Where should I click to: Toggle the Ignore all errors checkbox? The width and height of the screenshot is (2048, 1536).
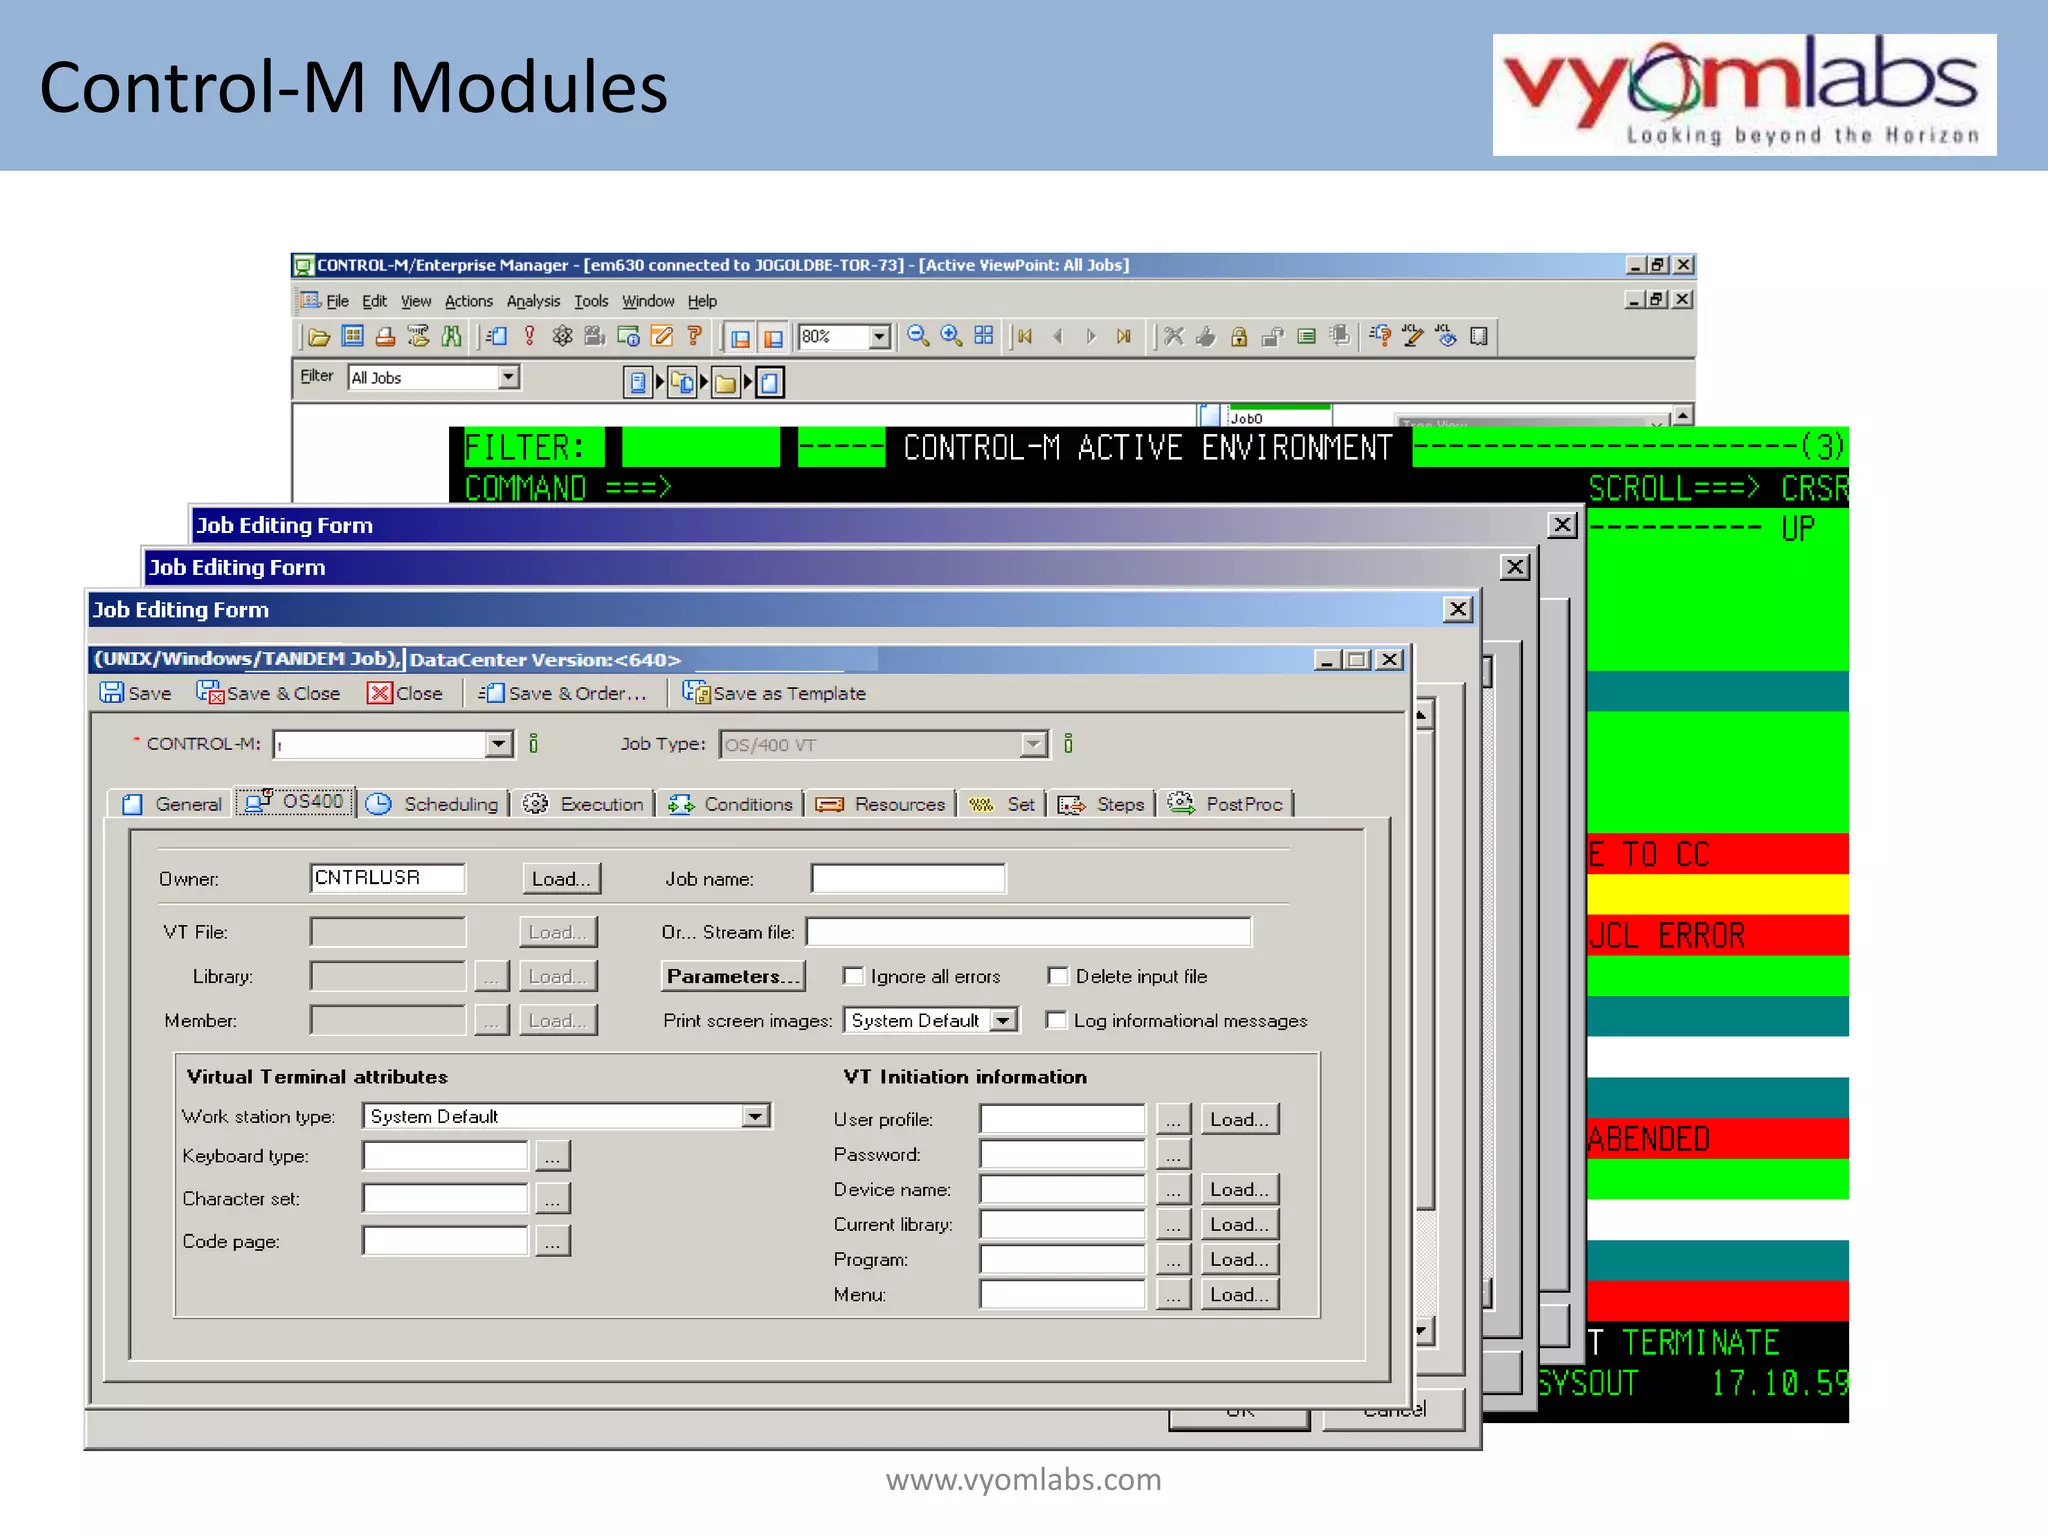coord(853,976)
